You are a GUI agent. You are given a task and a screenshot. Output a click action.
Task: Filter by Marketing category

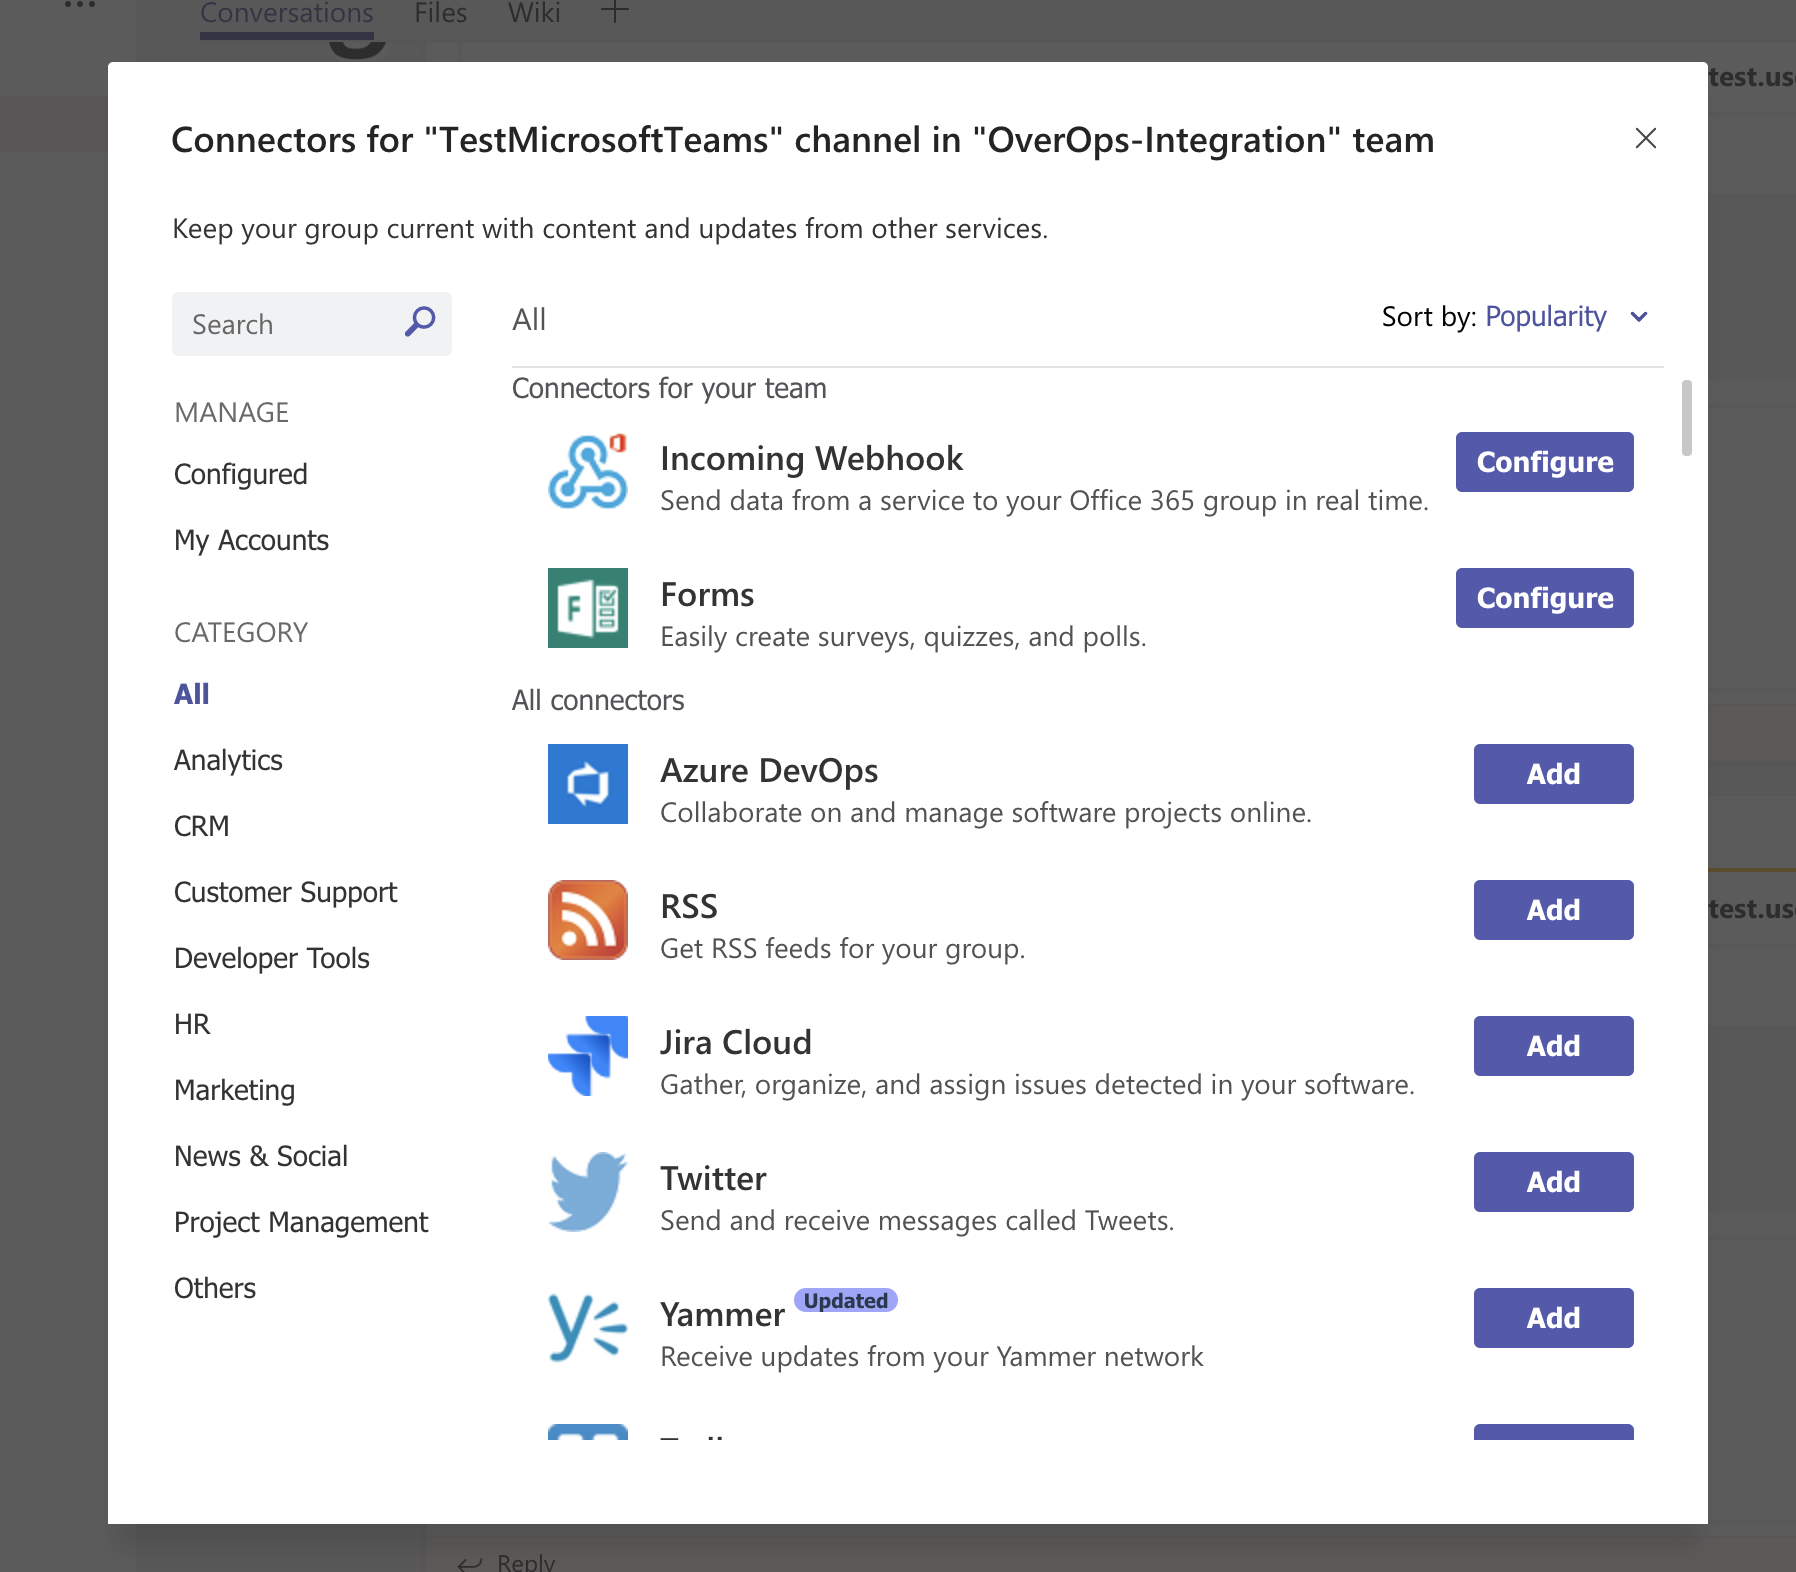[x=235, y=1090]
